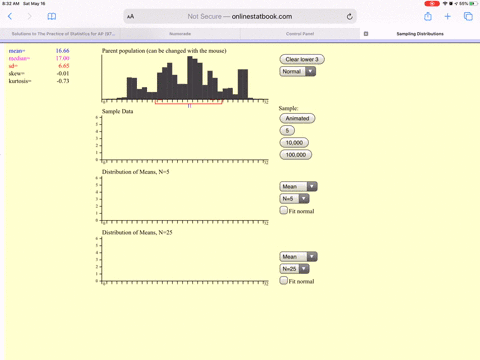Click the mean value 16.66
Screen dimensions: 480x360
point(62,51)
